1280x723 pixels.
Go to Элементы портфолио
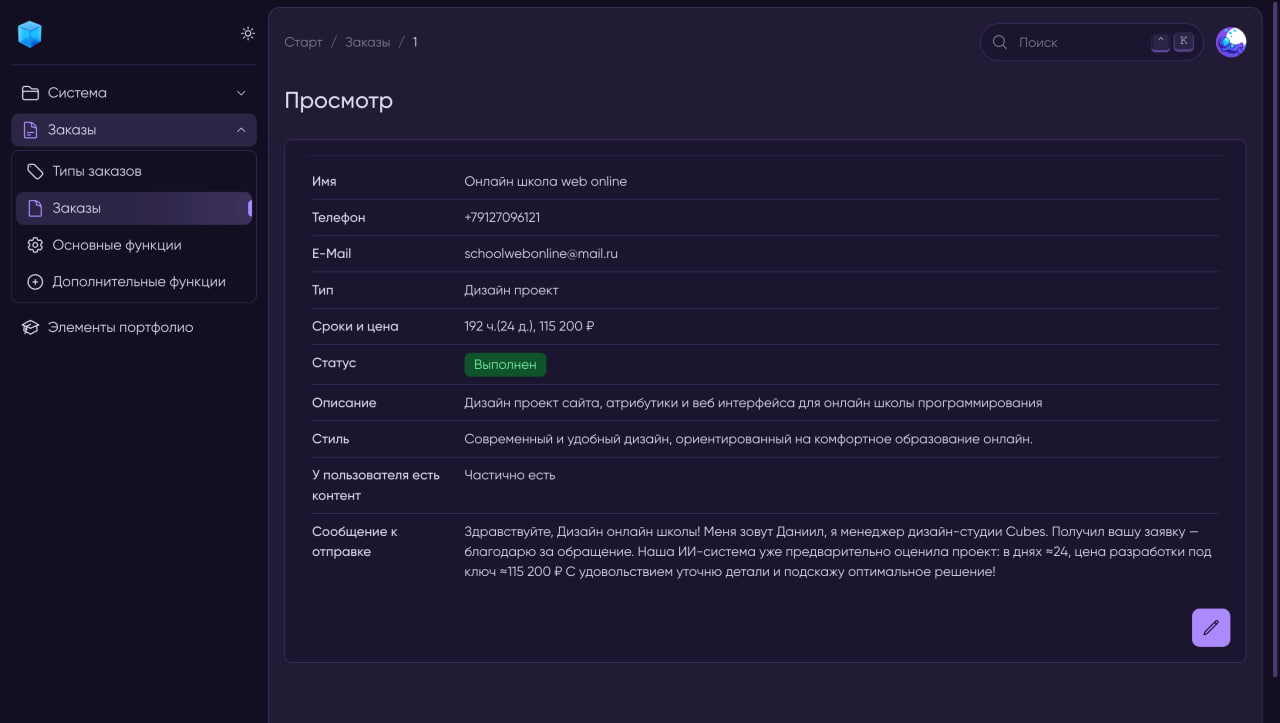tap(120, 327)
